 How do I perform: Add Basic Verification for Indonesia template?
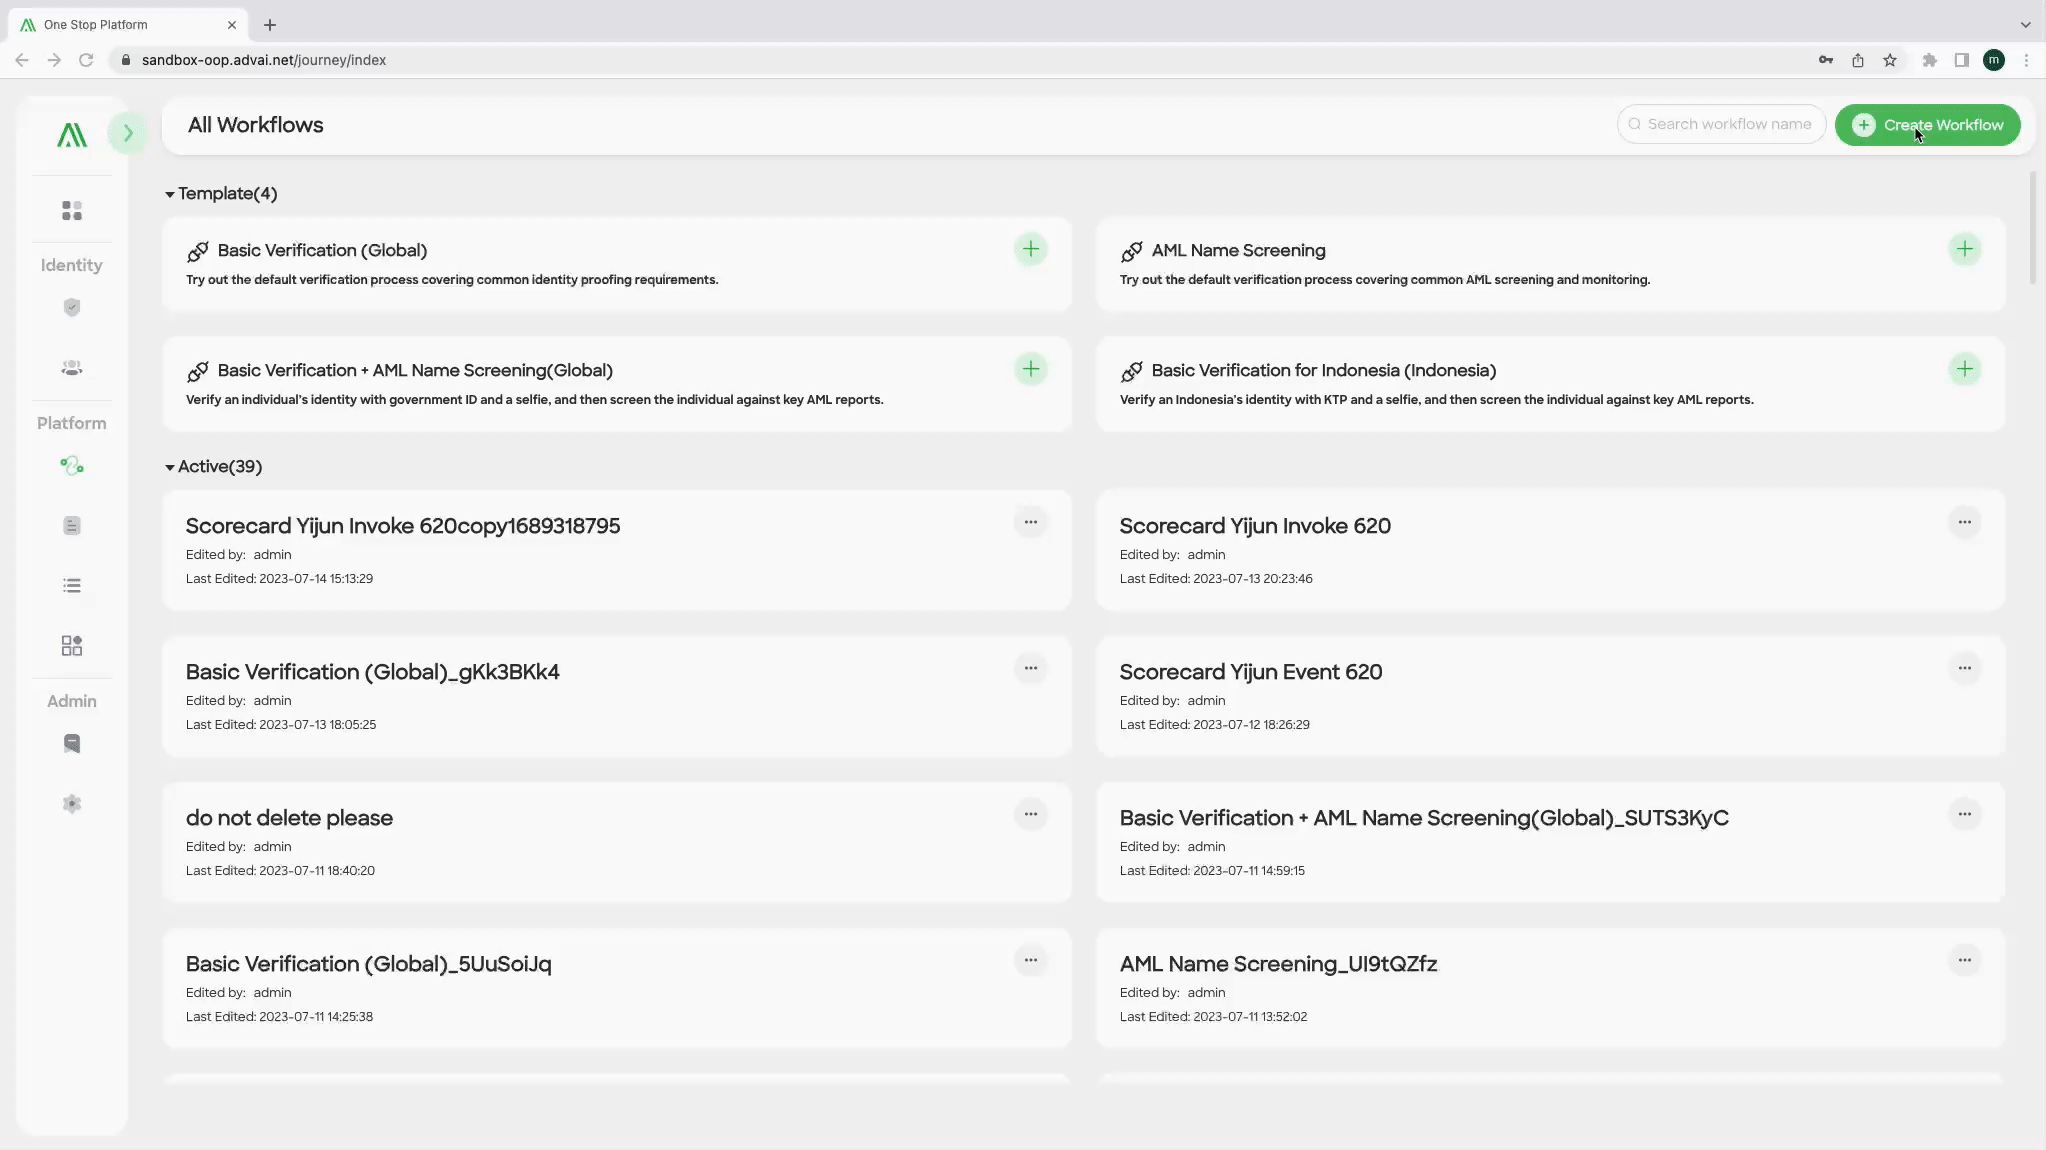1964,368
